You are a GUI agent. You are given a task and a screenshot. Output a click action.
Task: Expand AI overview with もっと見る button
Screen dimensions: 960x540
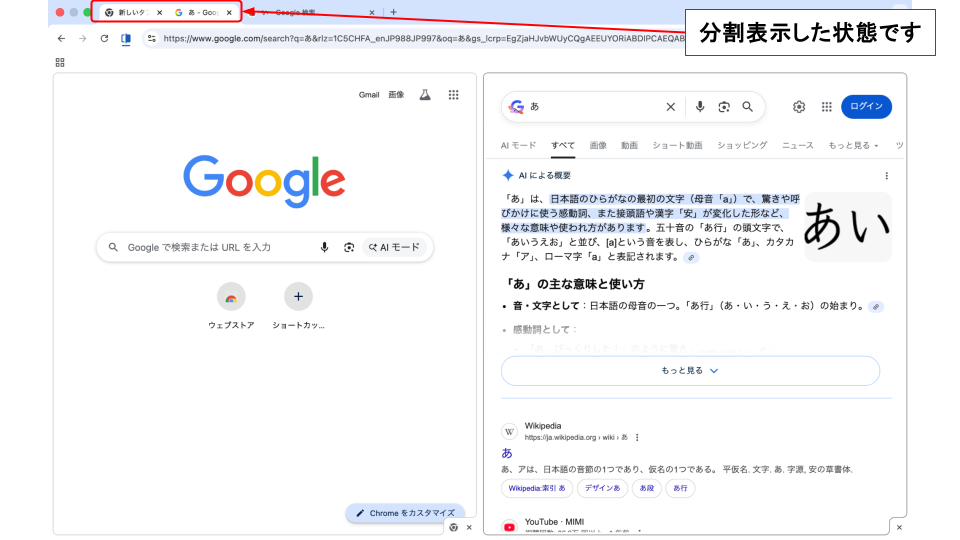click(690, 370)
